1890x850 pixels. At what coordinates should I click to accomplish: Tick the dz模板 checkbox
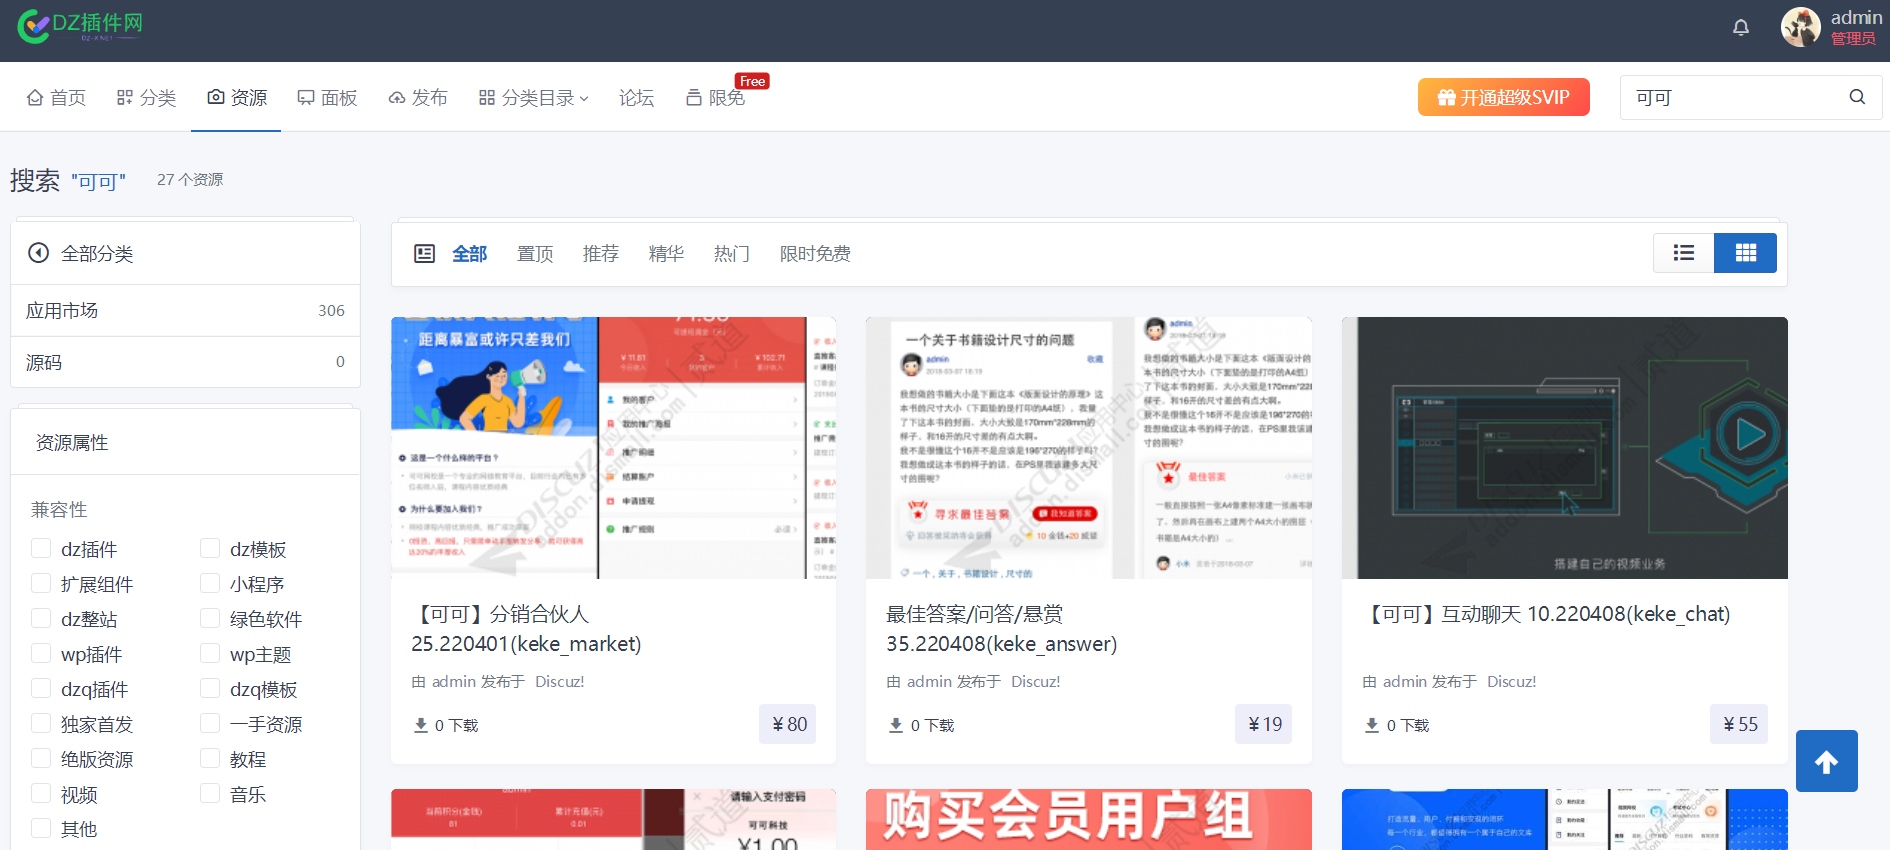click(210, 548)
